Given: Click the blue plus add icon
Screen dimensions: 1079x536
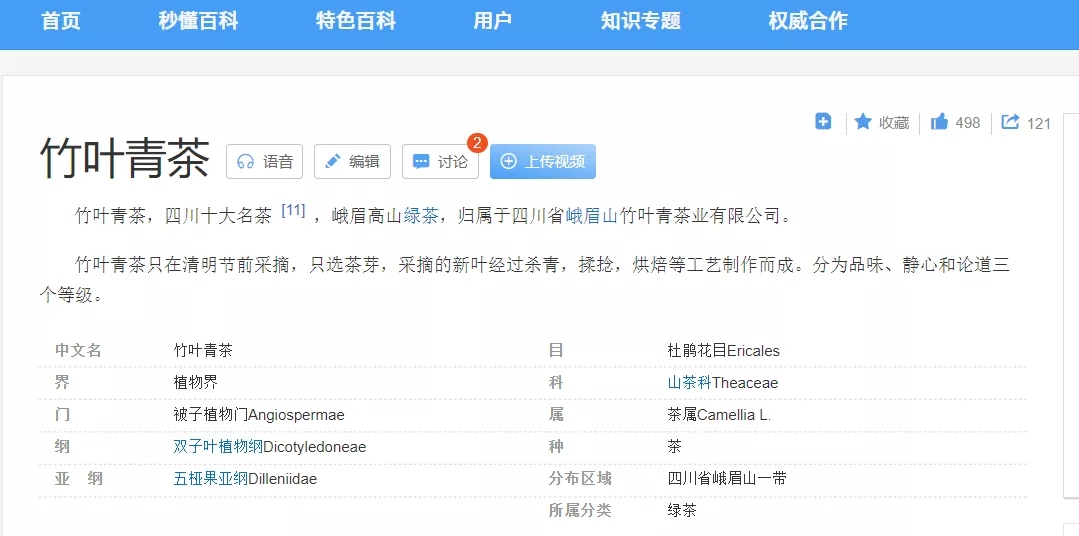Looking at the screenshot, I should pyautogui.click(x=823, y=122).
